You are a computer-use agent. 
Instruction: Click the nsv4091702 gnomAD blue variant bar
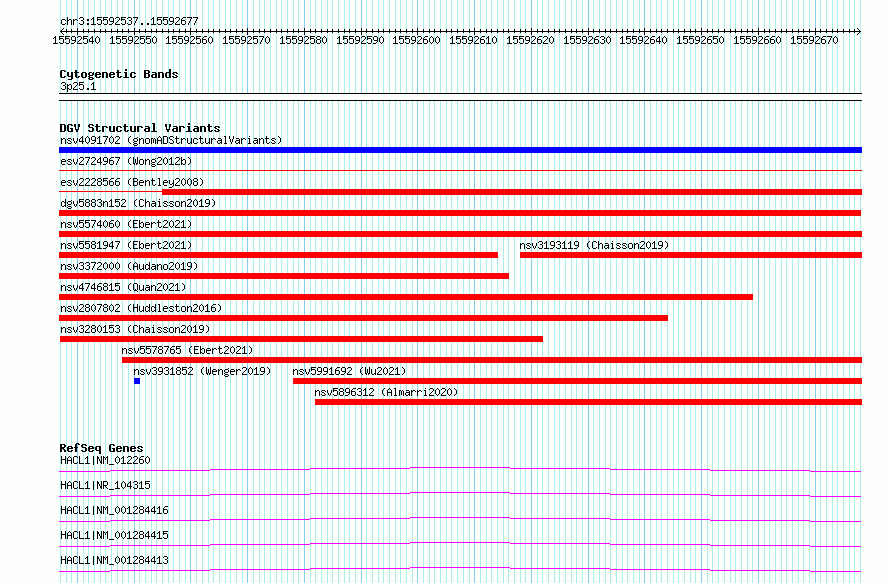[x=460, y=150]
